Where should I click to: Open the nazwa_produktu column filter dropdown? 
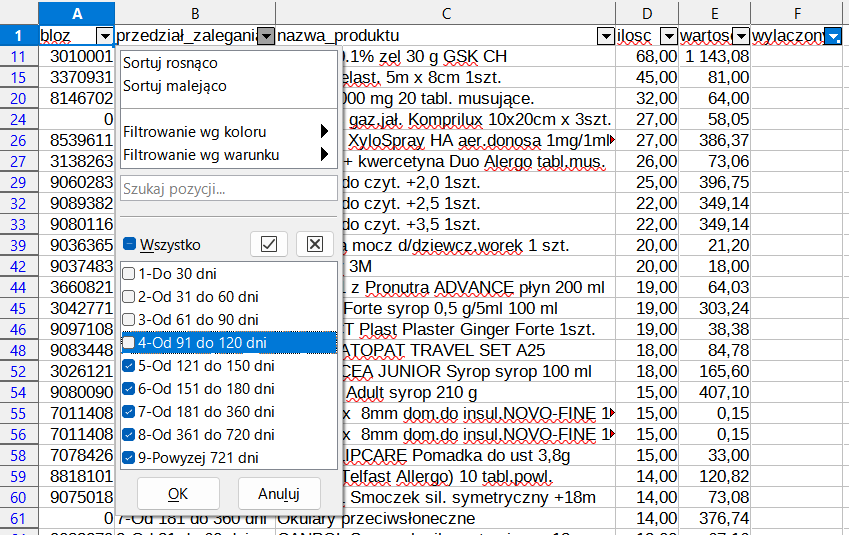point(605,37)
